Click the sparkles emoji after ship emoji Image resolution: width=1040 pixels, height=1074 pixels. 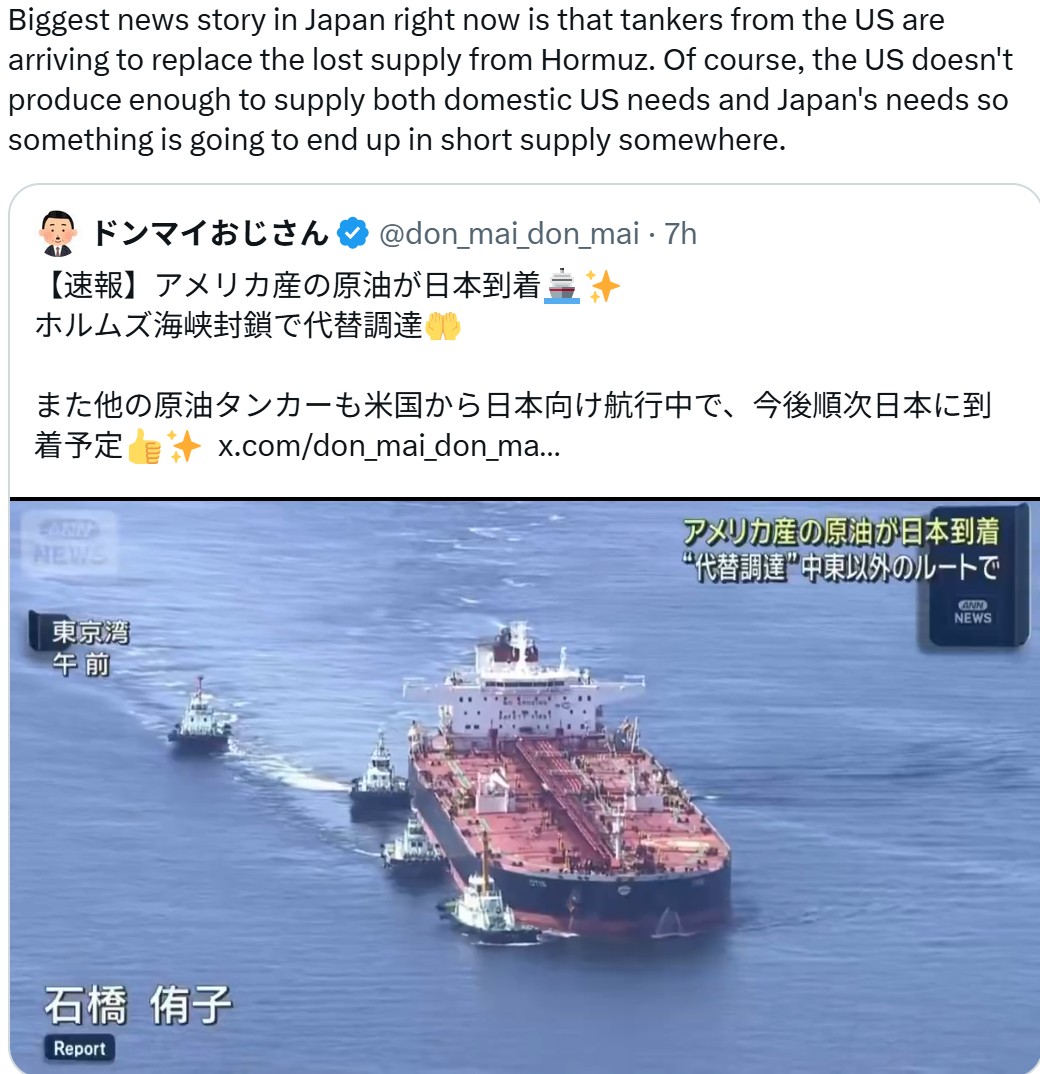coord(604,286)
